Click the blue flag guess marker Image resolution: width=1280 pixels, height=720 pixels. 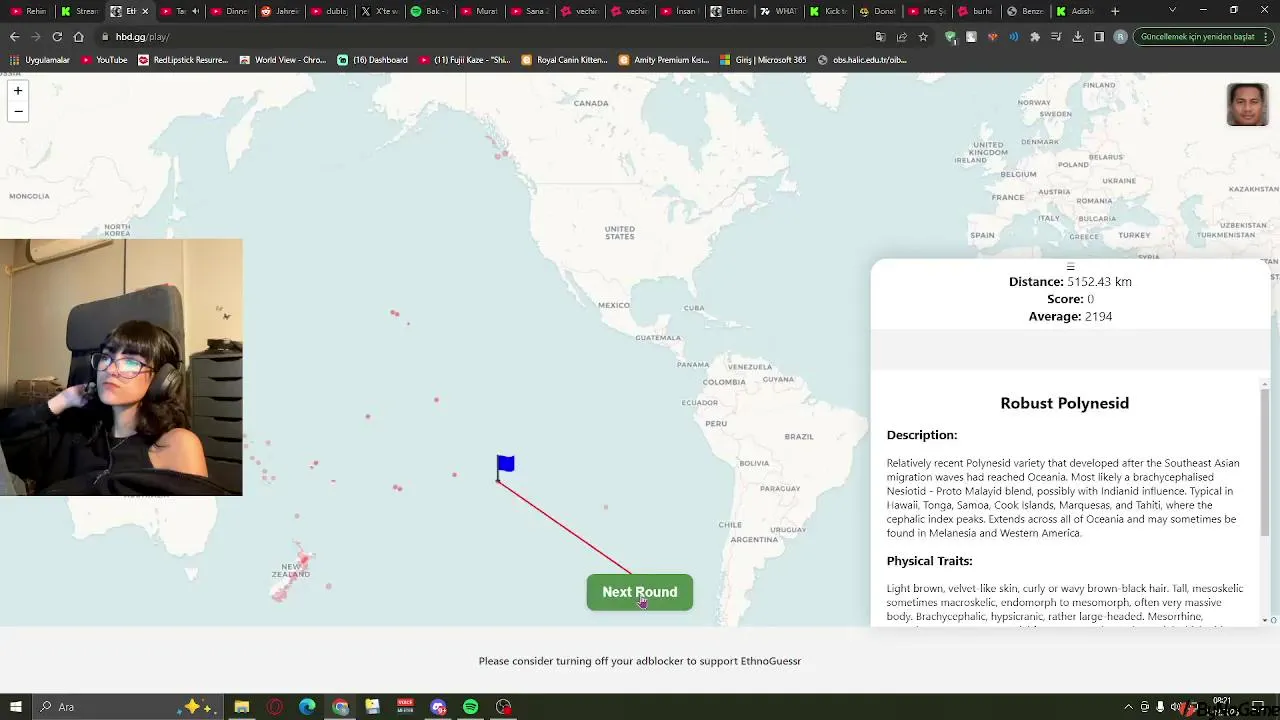tap(505, 467)
